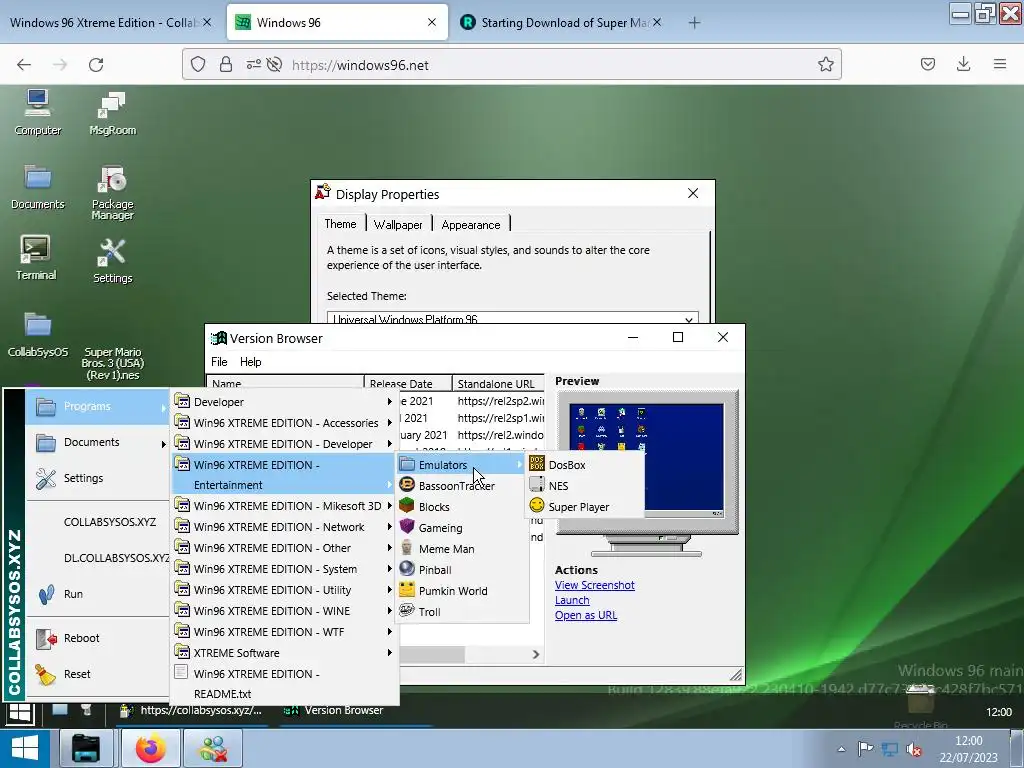Open Help menu in Version Browser

(250, 362)
